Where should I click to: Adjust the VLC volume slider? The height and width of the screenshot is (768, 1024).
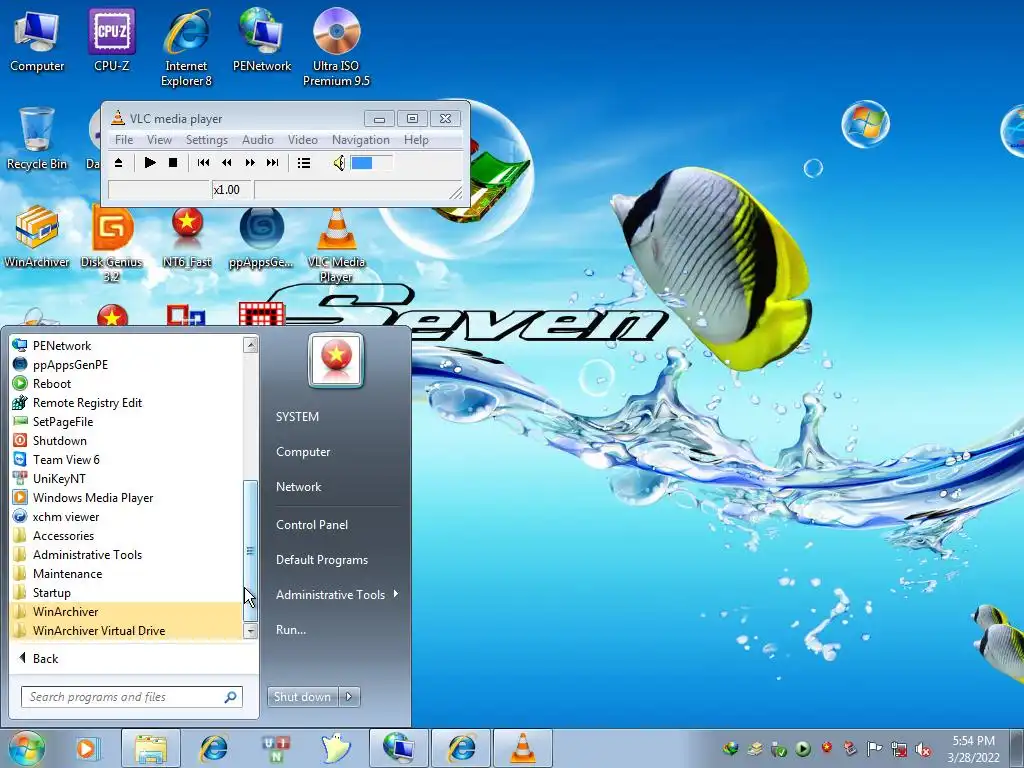pos(372,163)
